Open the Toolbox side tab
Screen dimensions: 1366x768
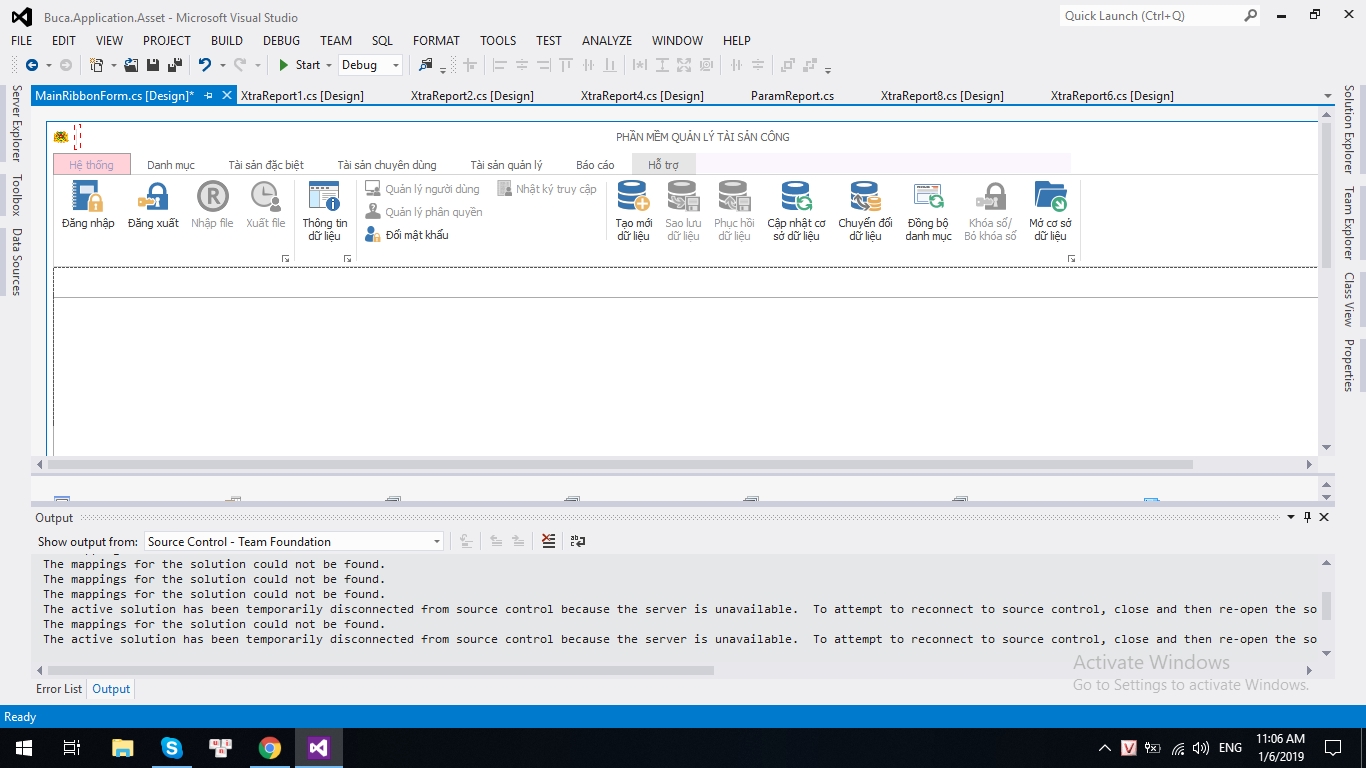16,195
